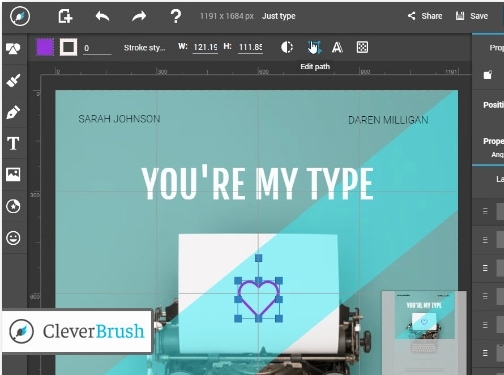This screenshot has height=375, width=504.
Task: Click the Save button
Action: [x=472, y=16]
